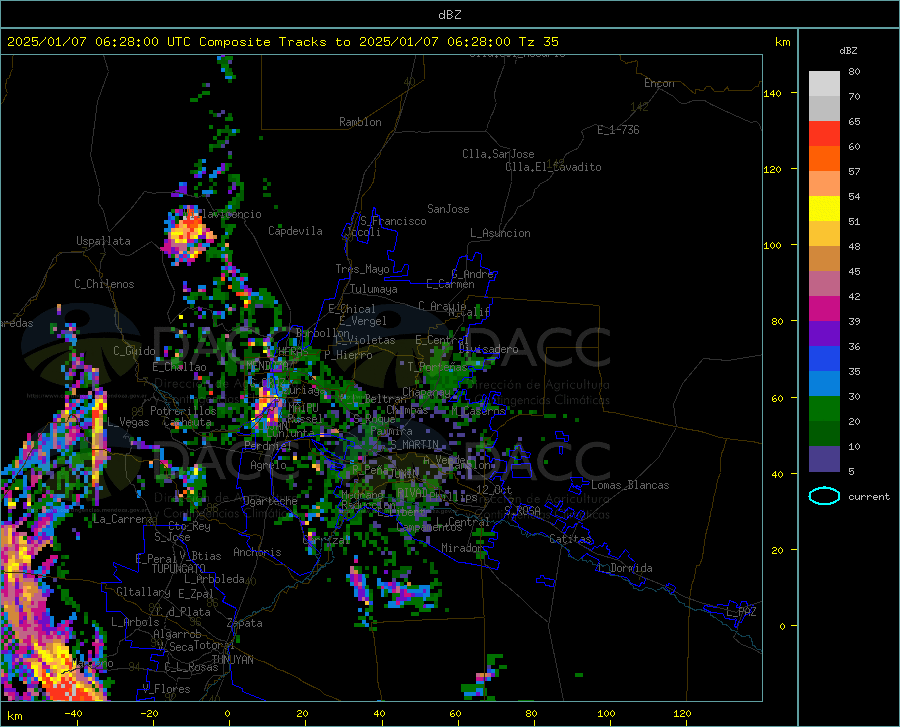This screenshot has height=727, width=900.
Task: Select the 'C_Chilenos' place label
Action: point(104,284)
